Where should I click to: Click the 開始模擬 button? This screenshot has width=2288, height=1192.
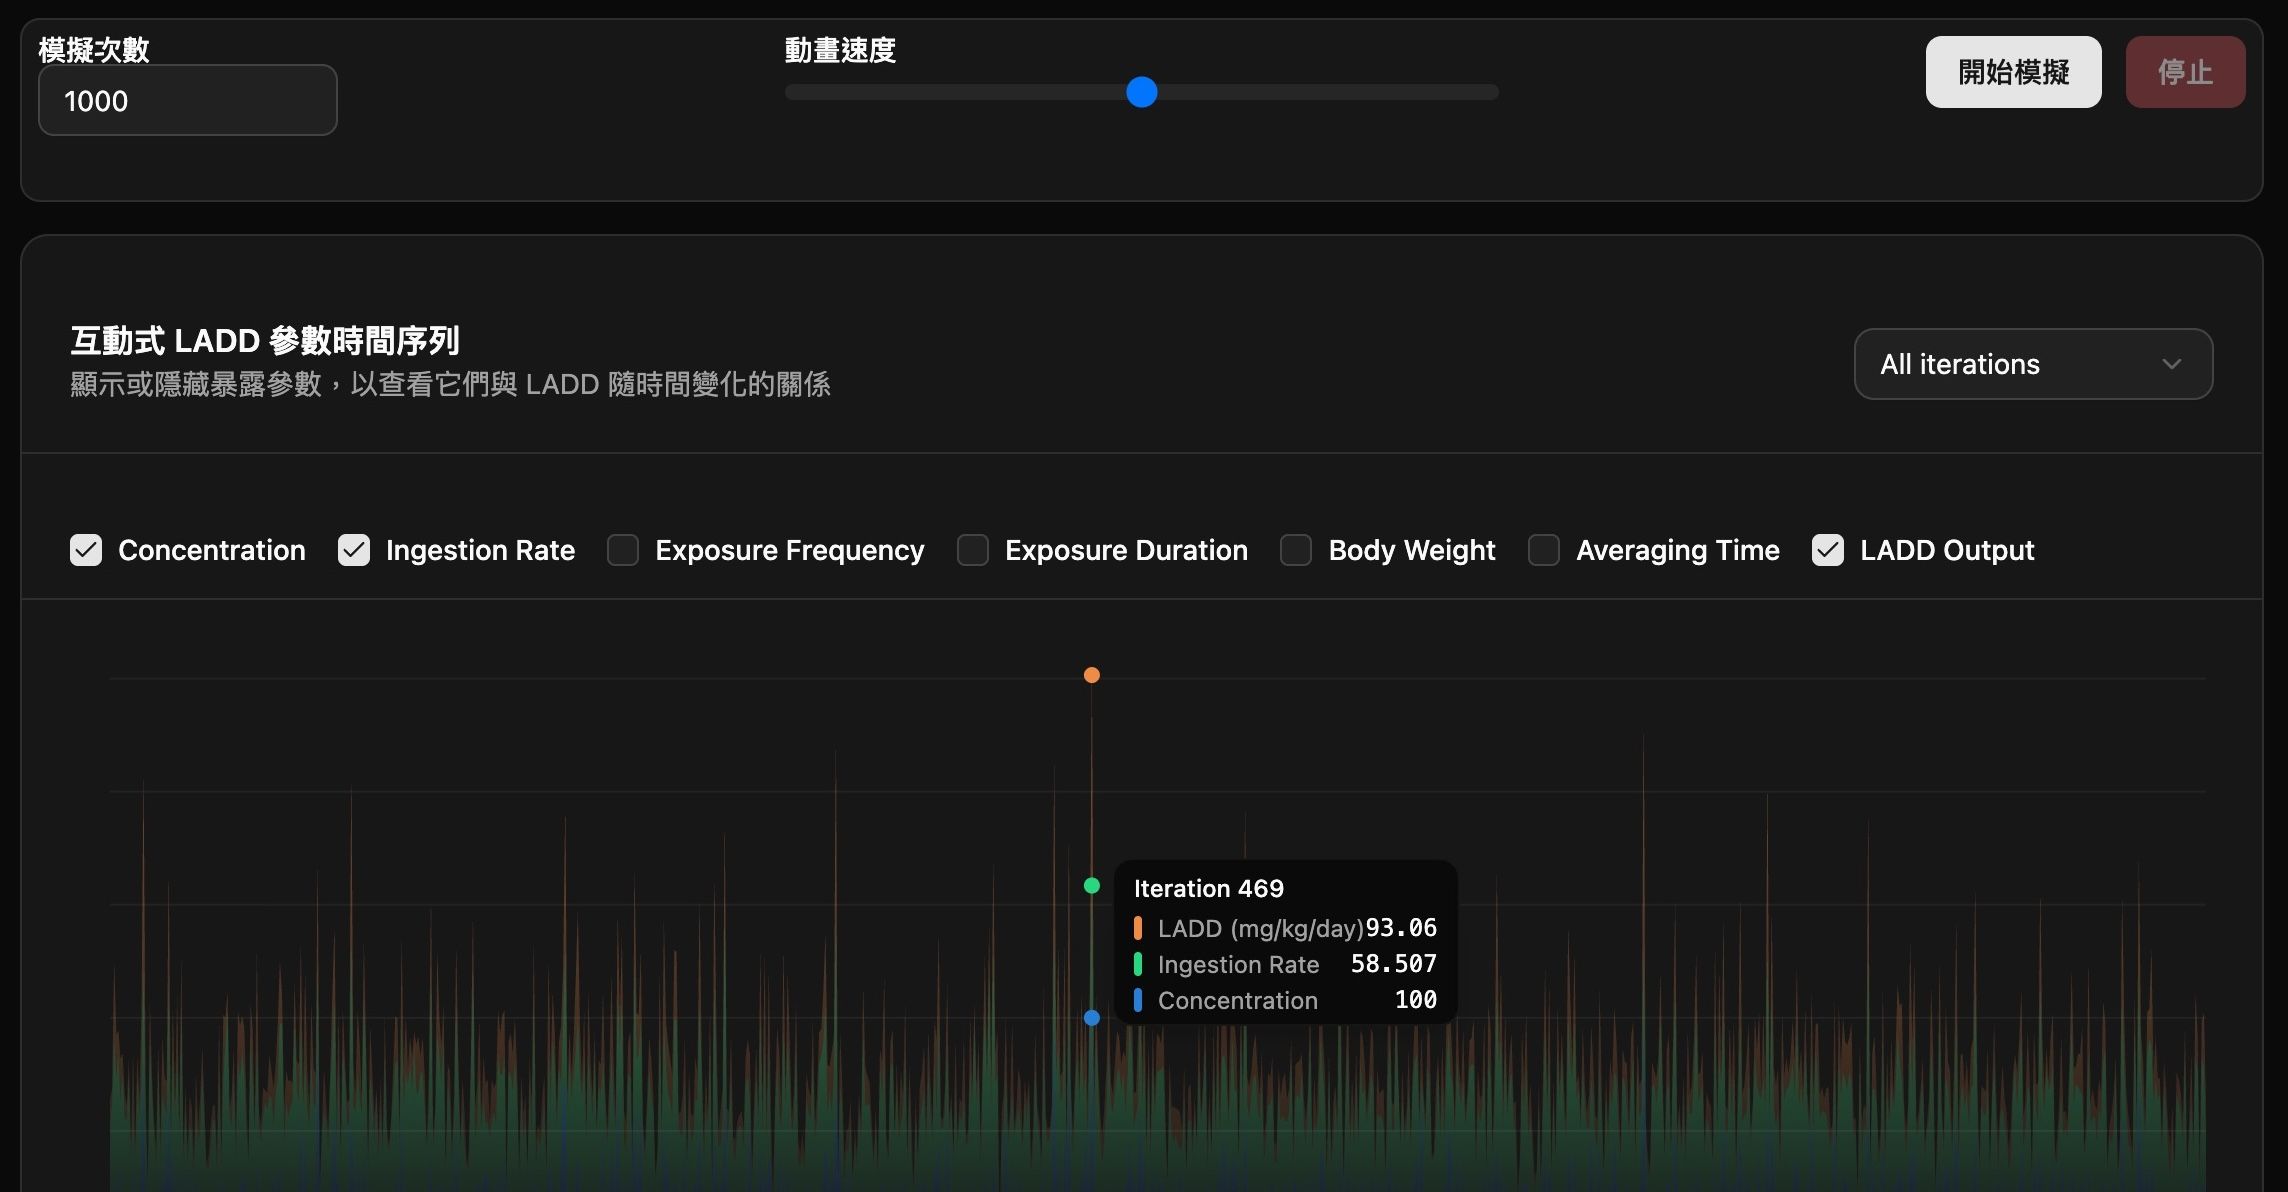pyautogui.click(x=2013, y=72)
